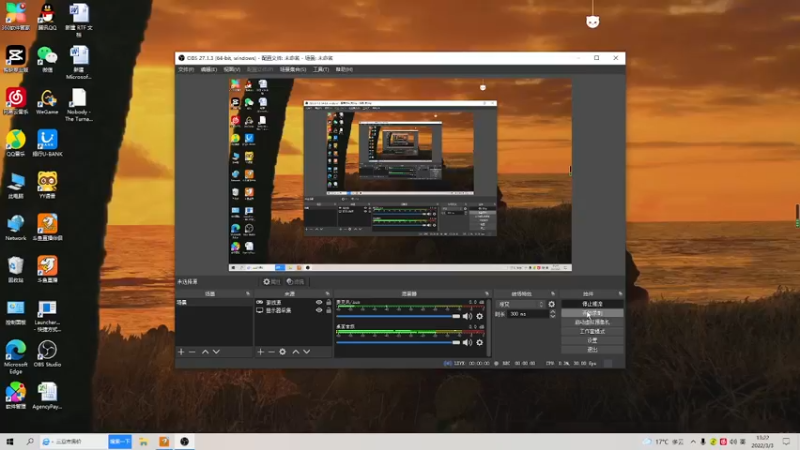Viewport: 800px width, 450px height.
Task: Open Network desktop icon
Action: pyautogui.click(x=16, y=228)
